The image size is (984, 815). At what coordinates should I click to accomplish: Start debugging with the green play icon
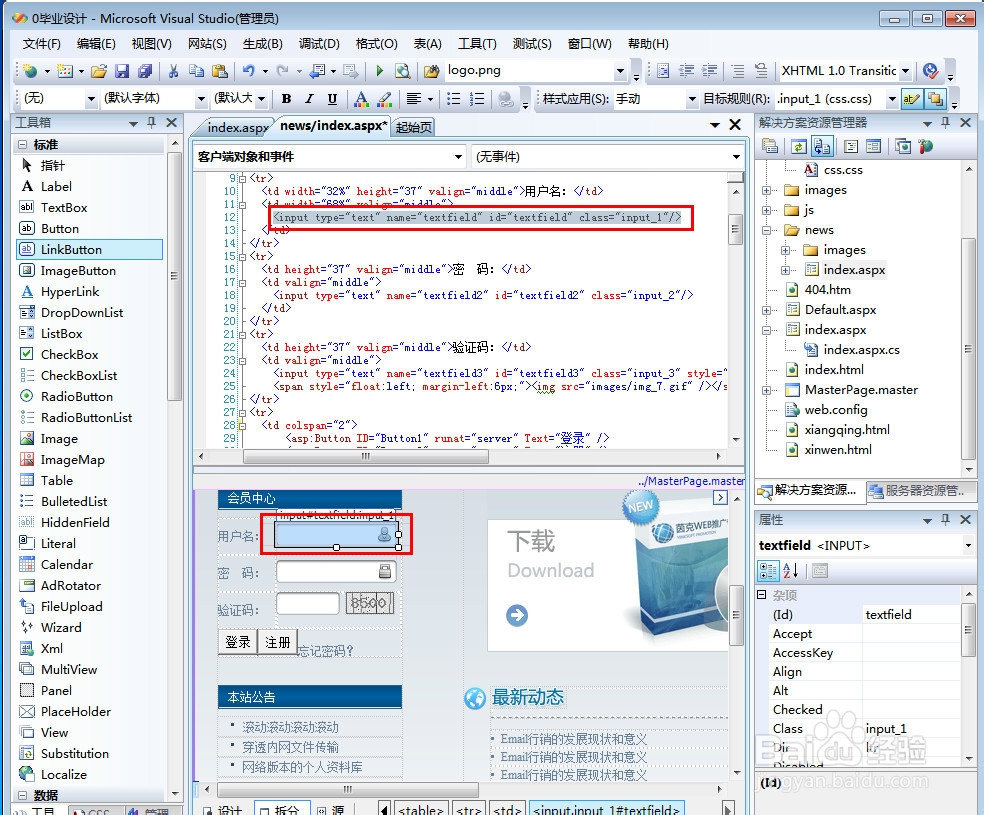pos(380,71)
